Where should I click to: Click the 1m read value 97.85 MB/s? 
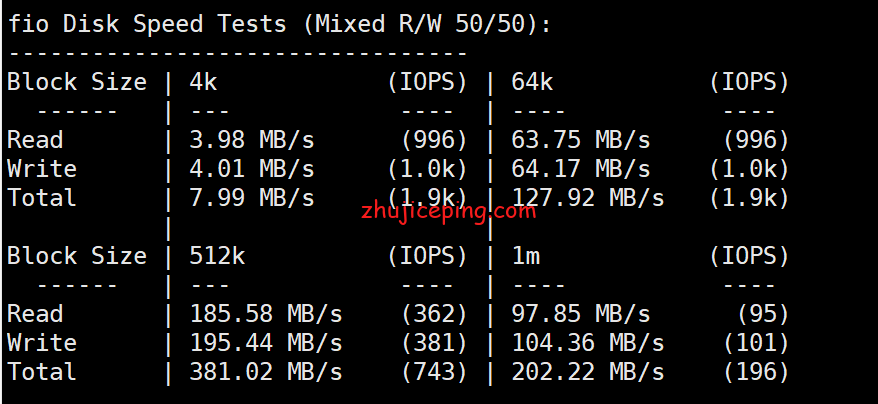[581, 314]
